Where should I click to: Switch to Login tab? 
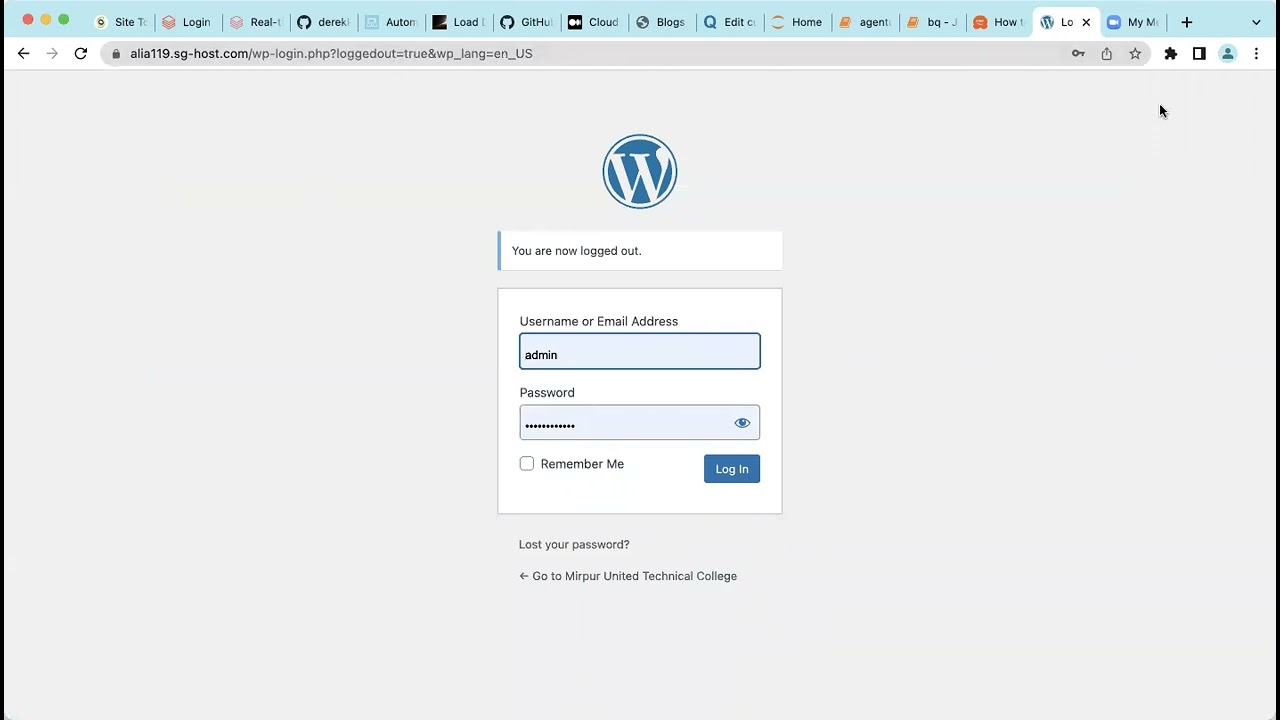point(188,22)
